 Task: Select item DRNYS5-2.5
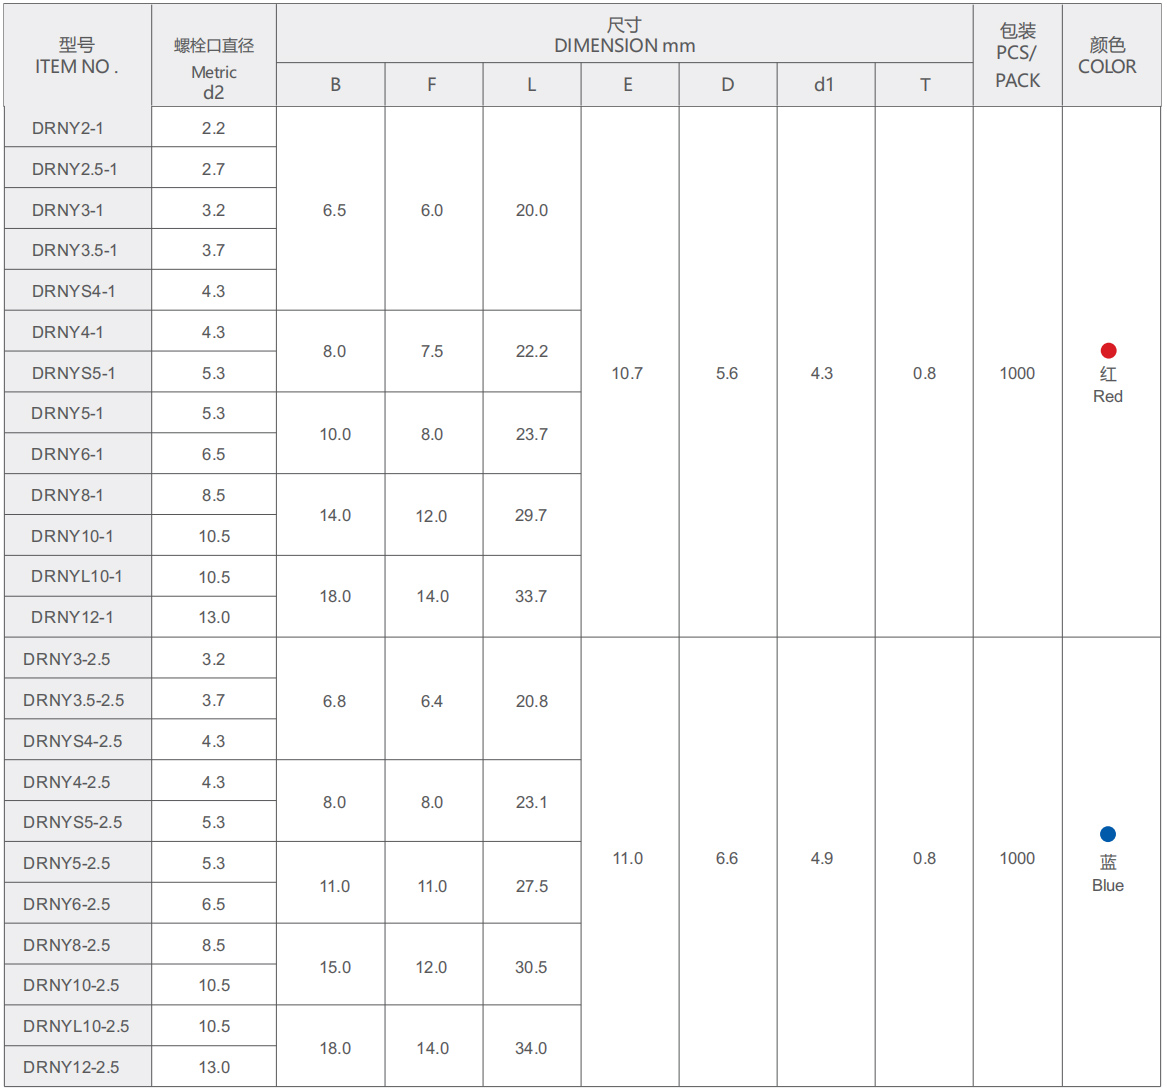pyautogui.click(x=72, y=823)
